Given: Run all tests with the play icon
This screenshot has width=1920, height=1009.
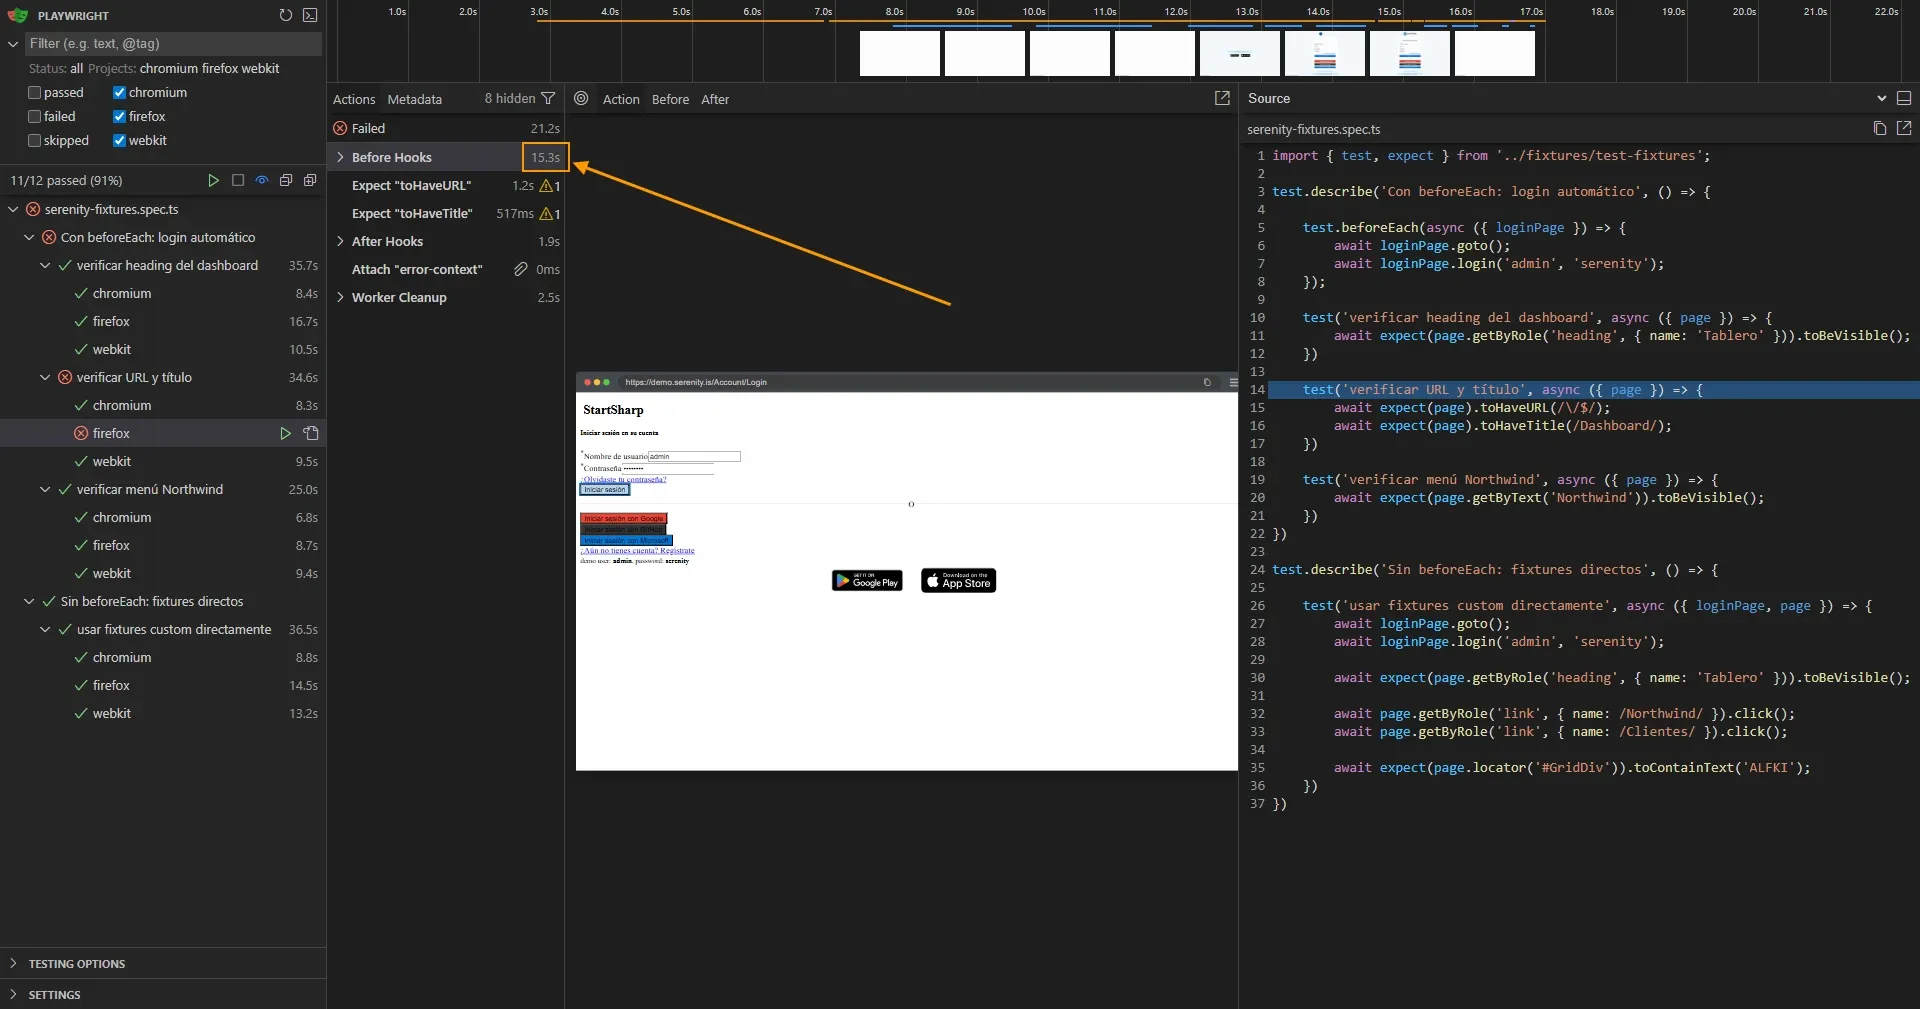Looking at the screenshot, I should (x=213, y=181).
